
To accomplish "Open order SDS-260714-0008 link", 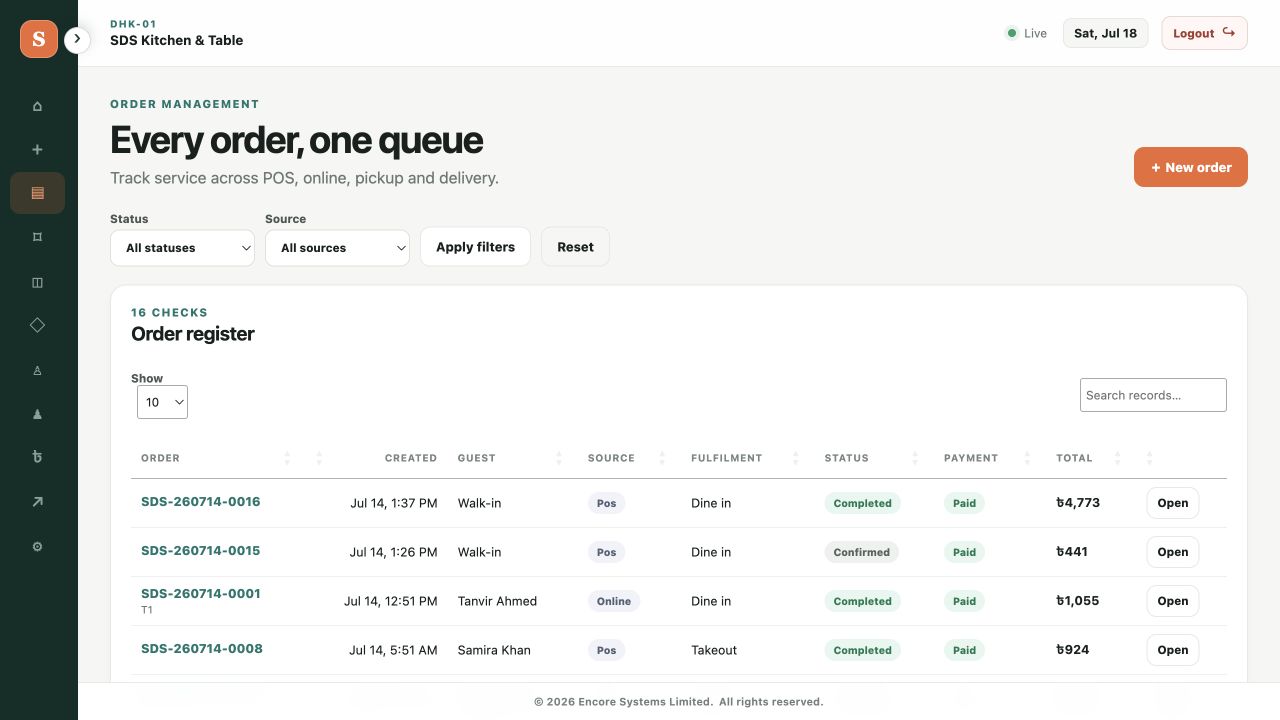I will pos(201,649).
